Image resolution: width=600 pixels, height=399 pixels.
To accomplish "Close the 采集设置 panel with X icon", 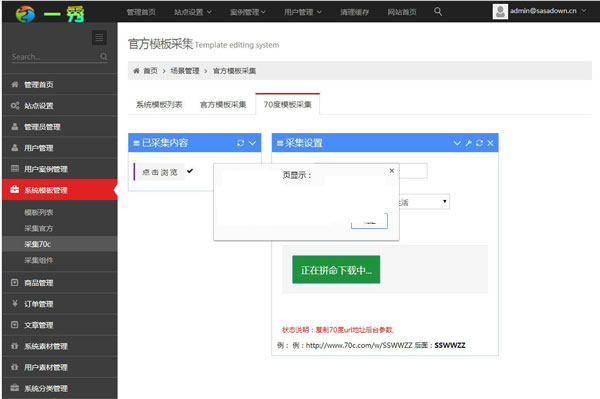I will pos(491,143).
